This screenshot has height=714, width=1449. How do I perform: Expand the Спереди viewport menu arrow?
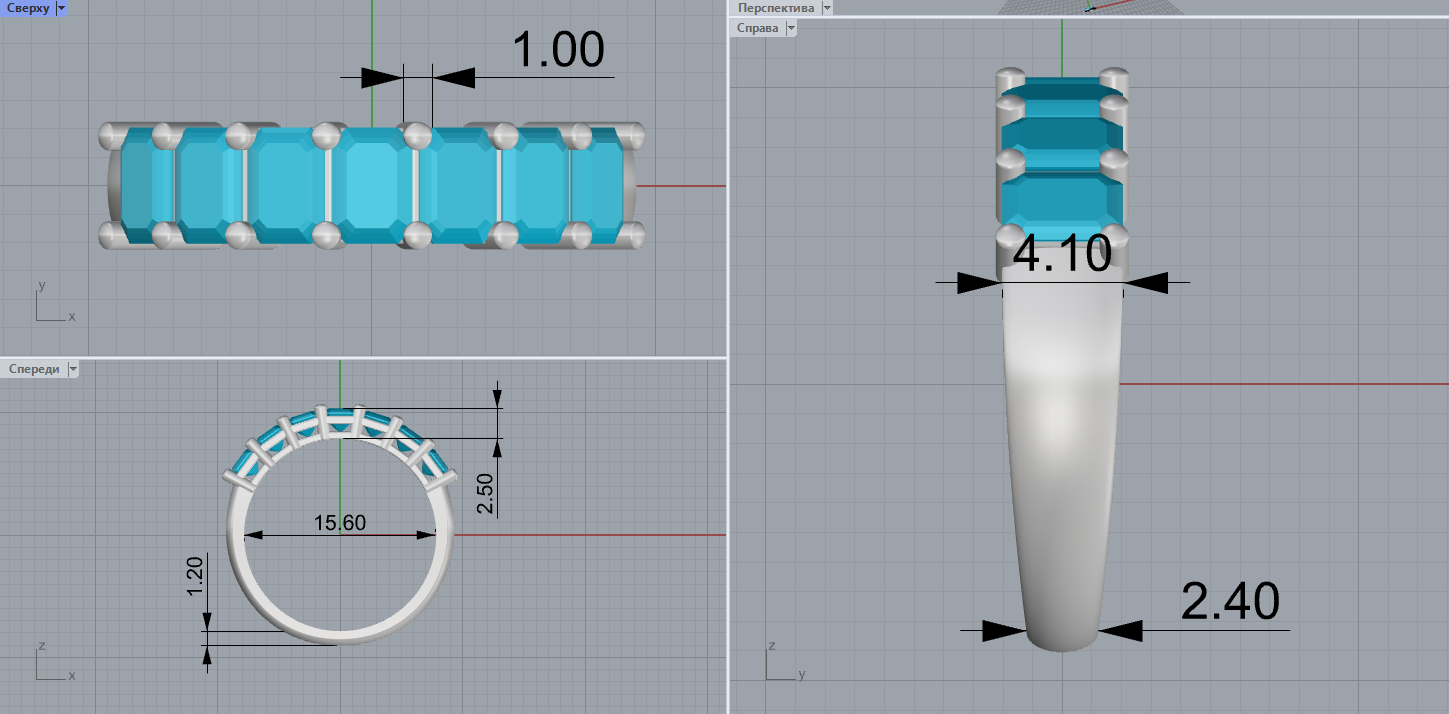click(x=72, y=369)
